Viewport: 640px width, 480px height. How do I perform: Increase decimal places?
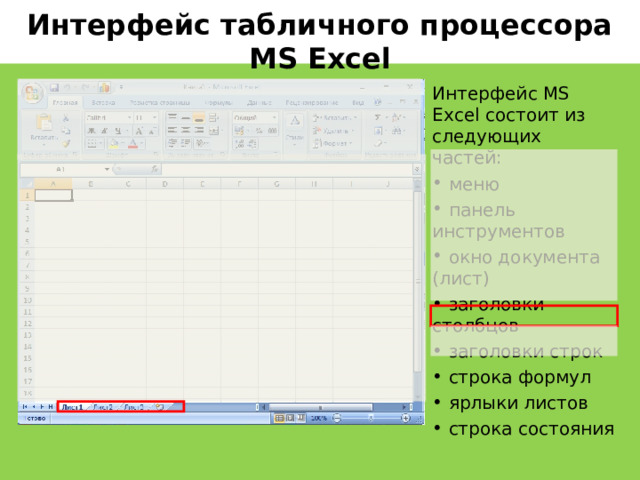click(x=240, y=143)
